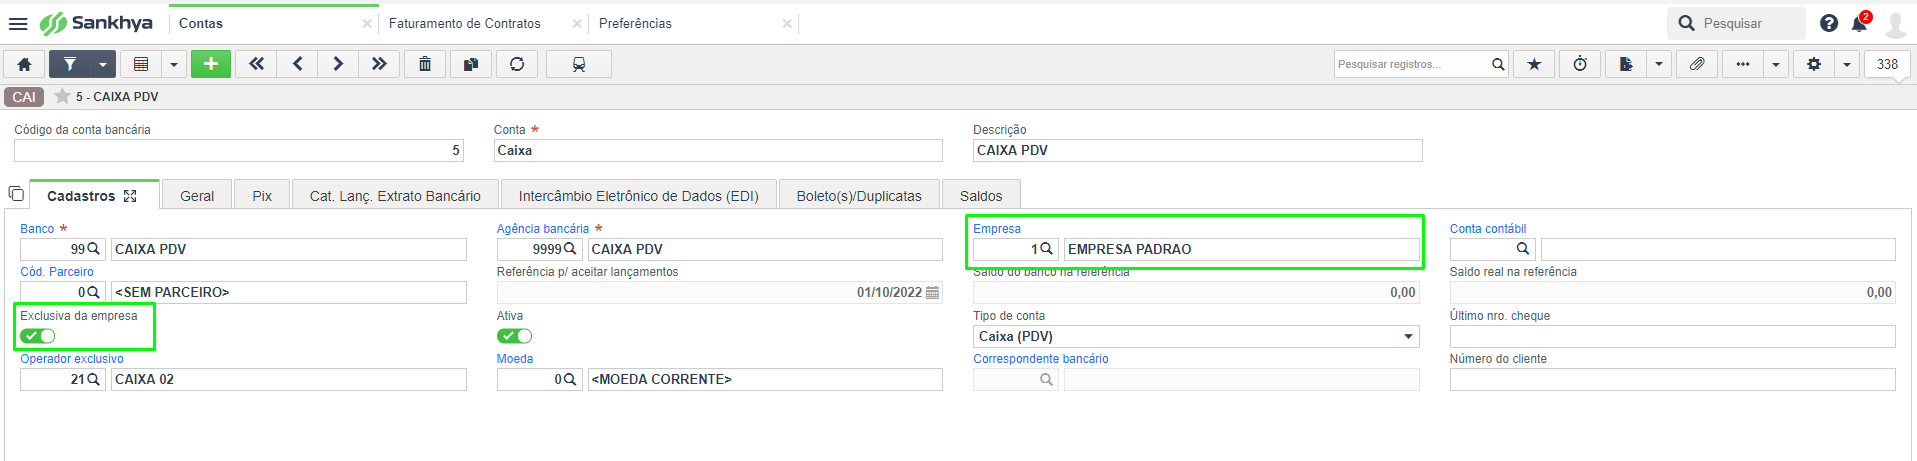Click the Correspondente bancário link label

click(x=1041, y=359)
